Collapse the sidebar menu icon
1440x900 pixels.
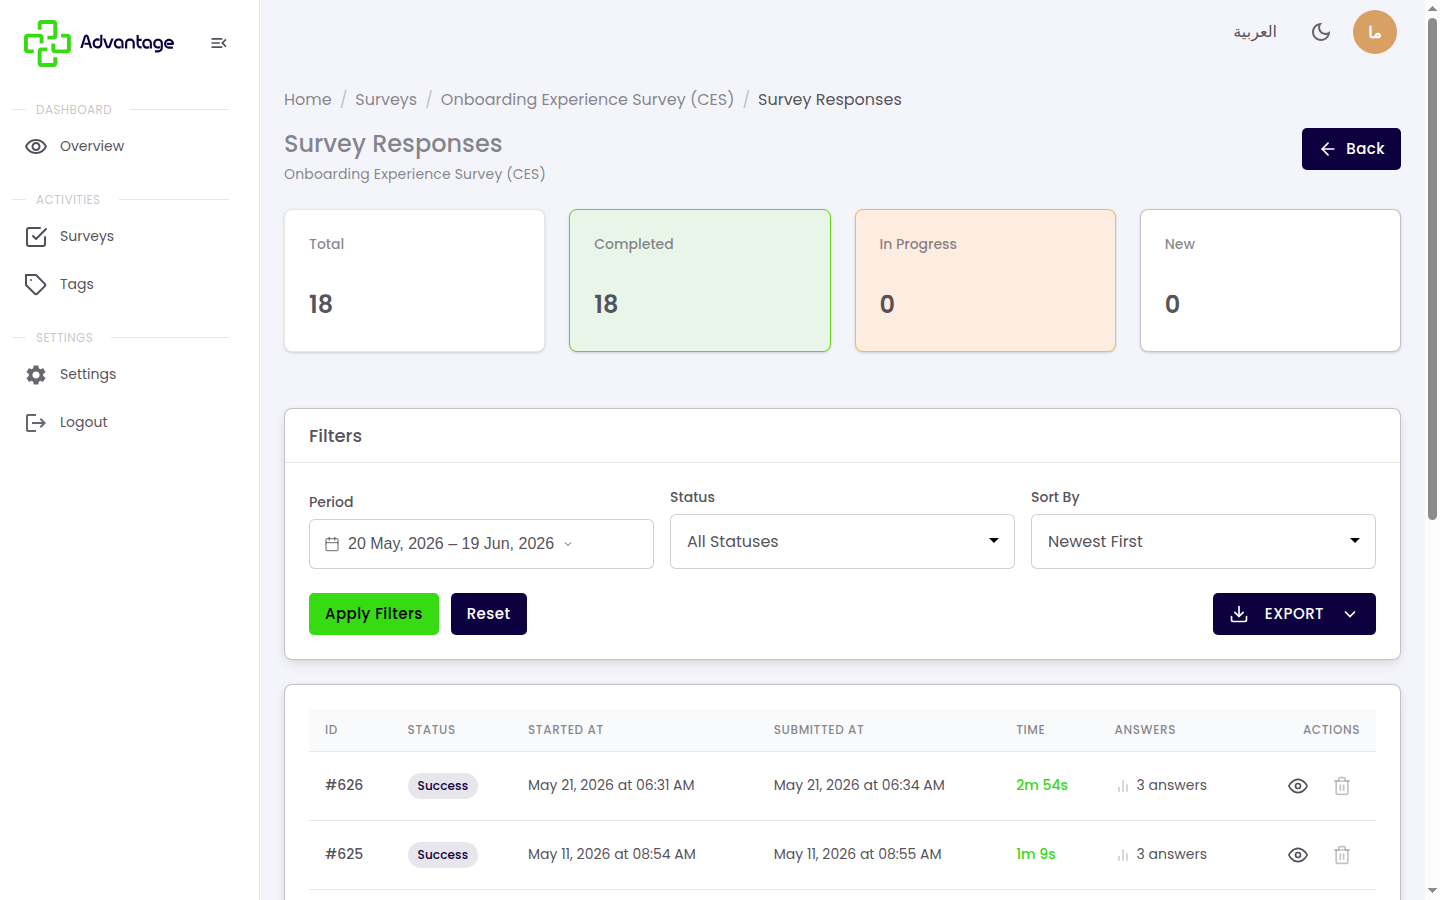pyautogui.click(x=219, y=43)
